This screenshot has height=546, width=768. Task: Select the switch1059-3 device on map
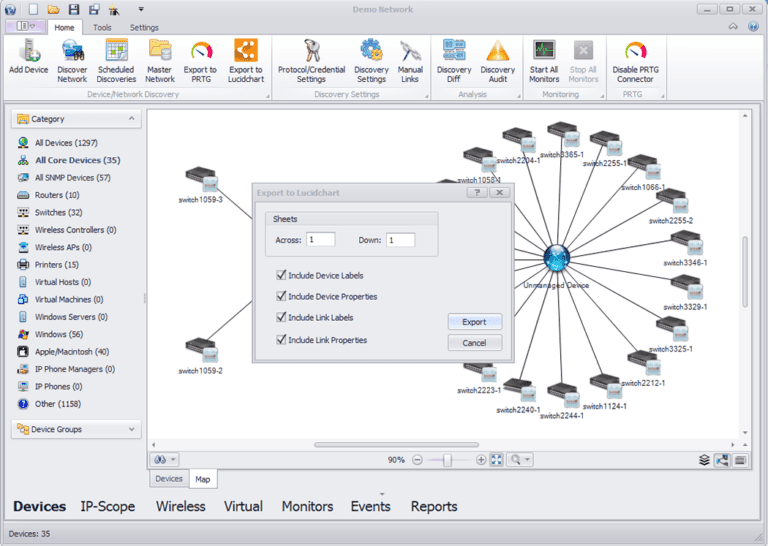coord(201,179)
